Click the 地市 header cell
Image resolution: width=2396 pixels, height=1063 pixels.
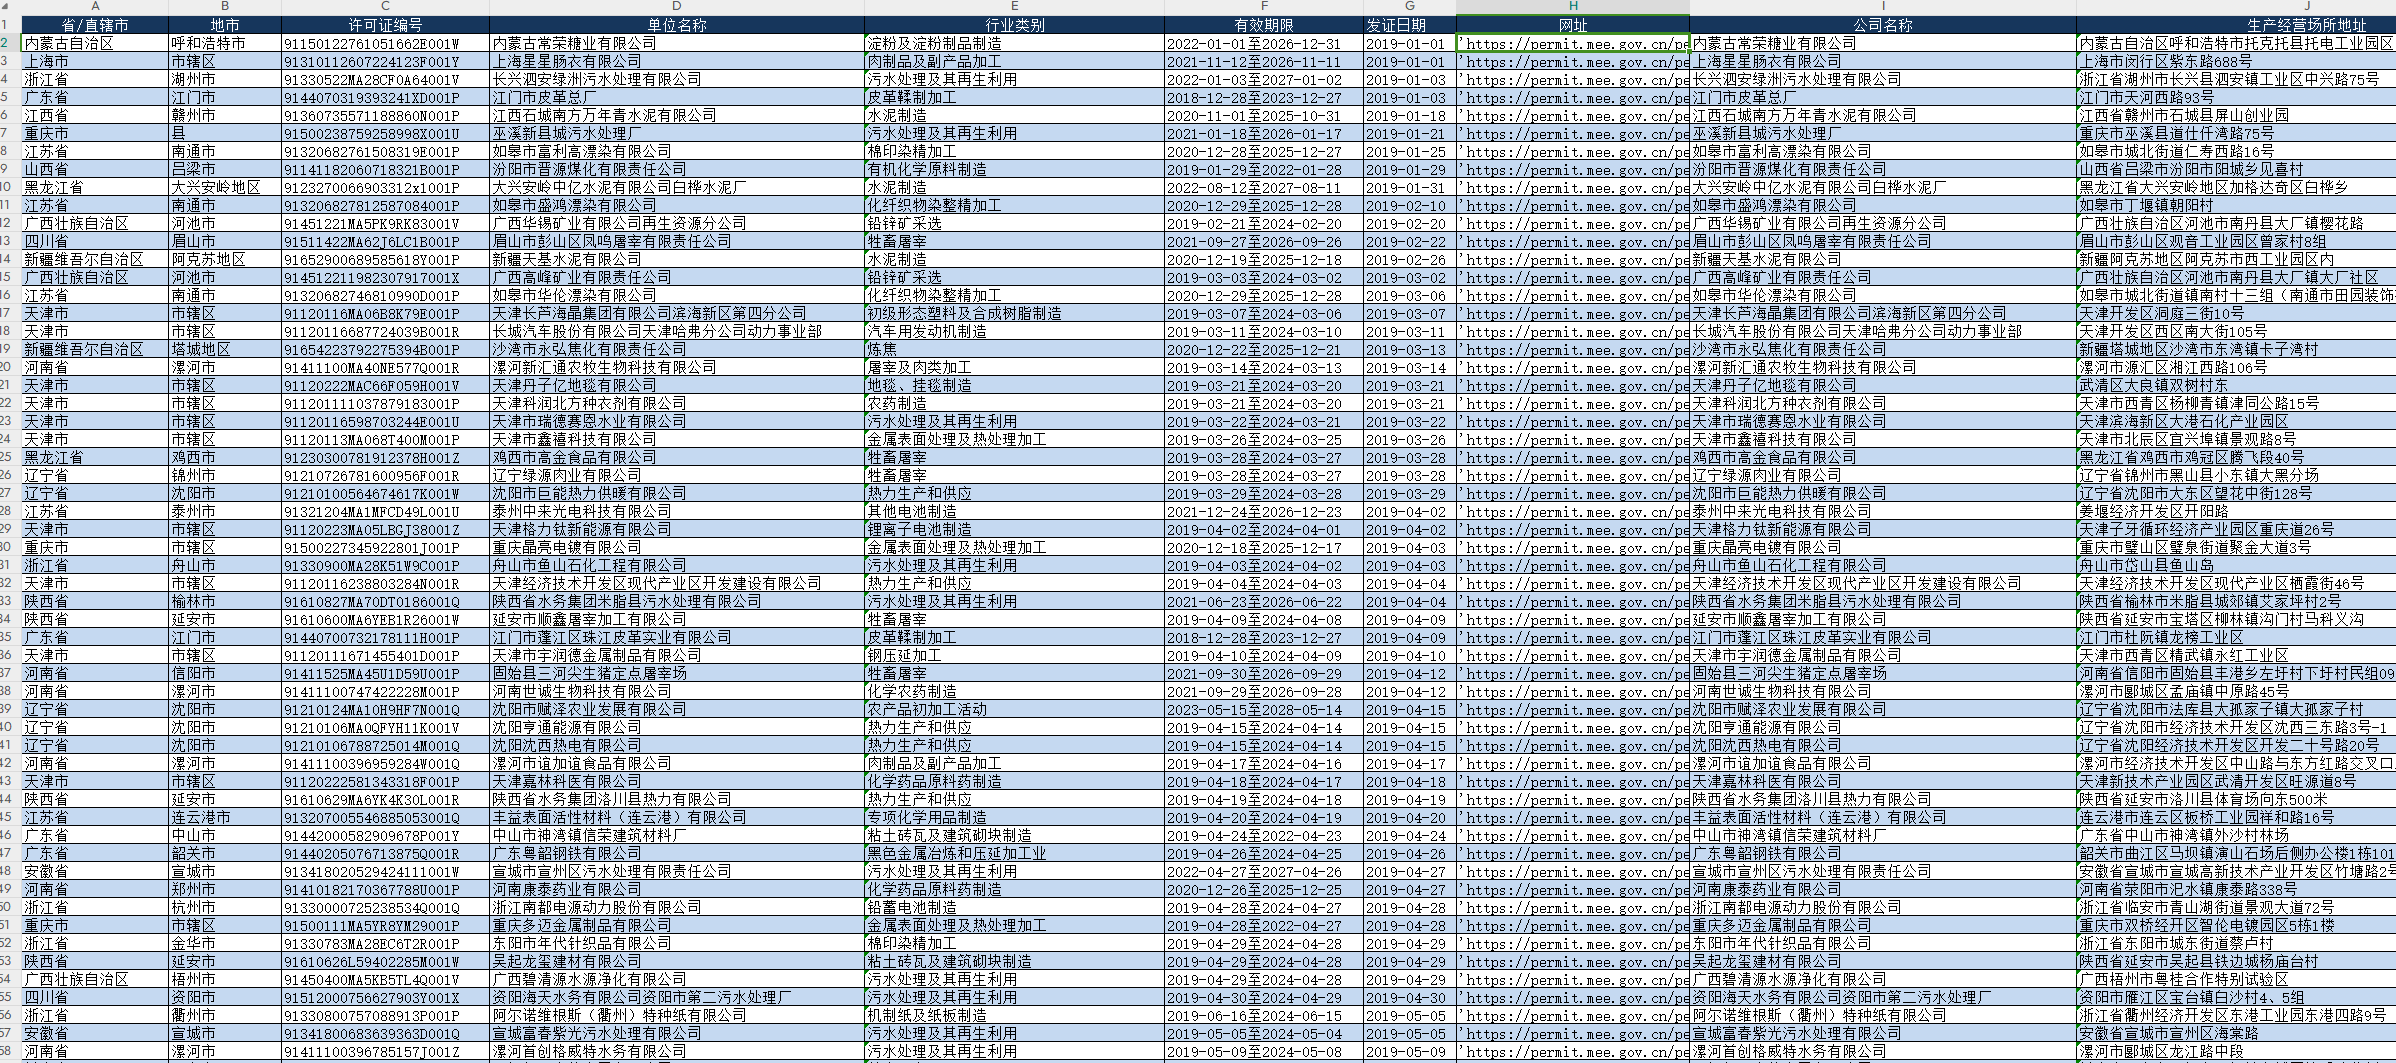225,25
